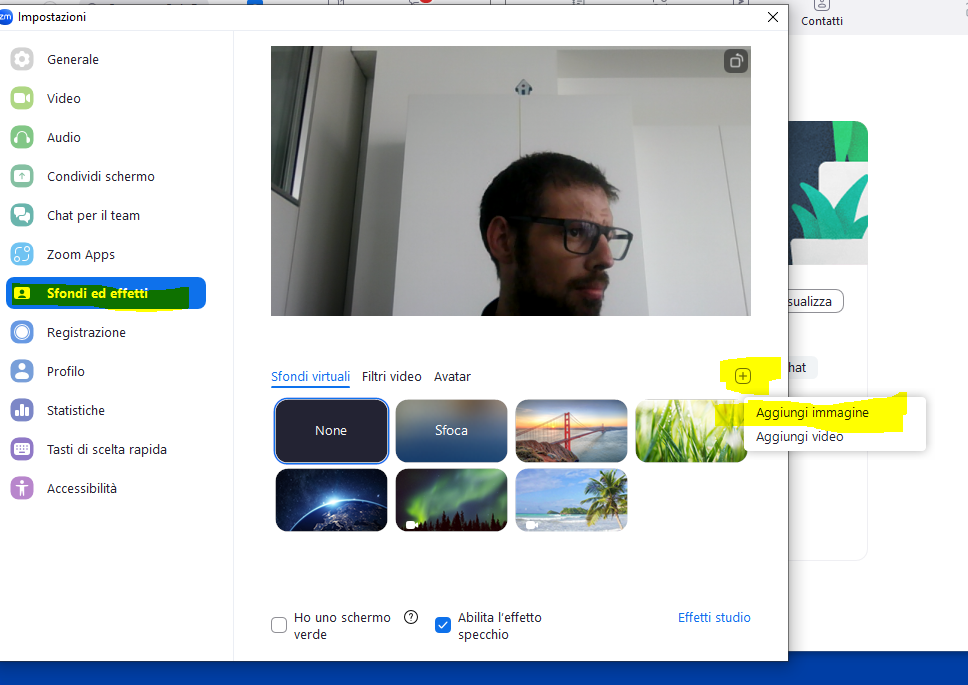Enable the 'Ho uno schermo verde' checkbox
The image size is (968, 685).
(279, 625)
